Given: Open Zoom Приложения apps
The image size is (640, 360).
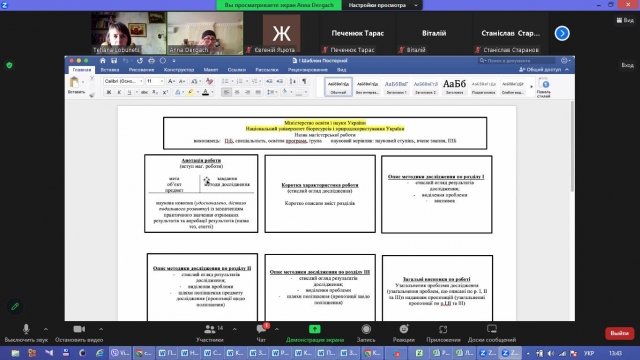Looking at the screenshot, I should [x=443, y=333].
